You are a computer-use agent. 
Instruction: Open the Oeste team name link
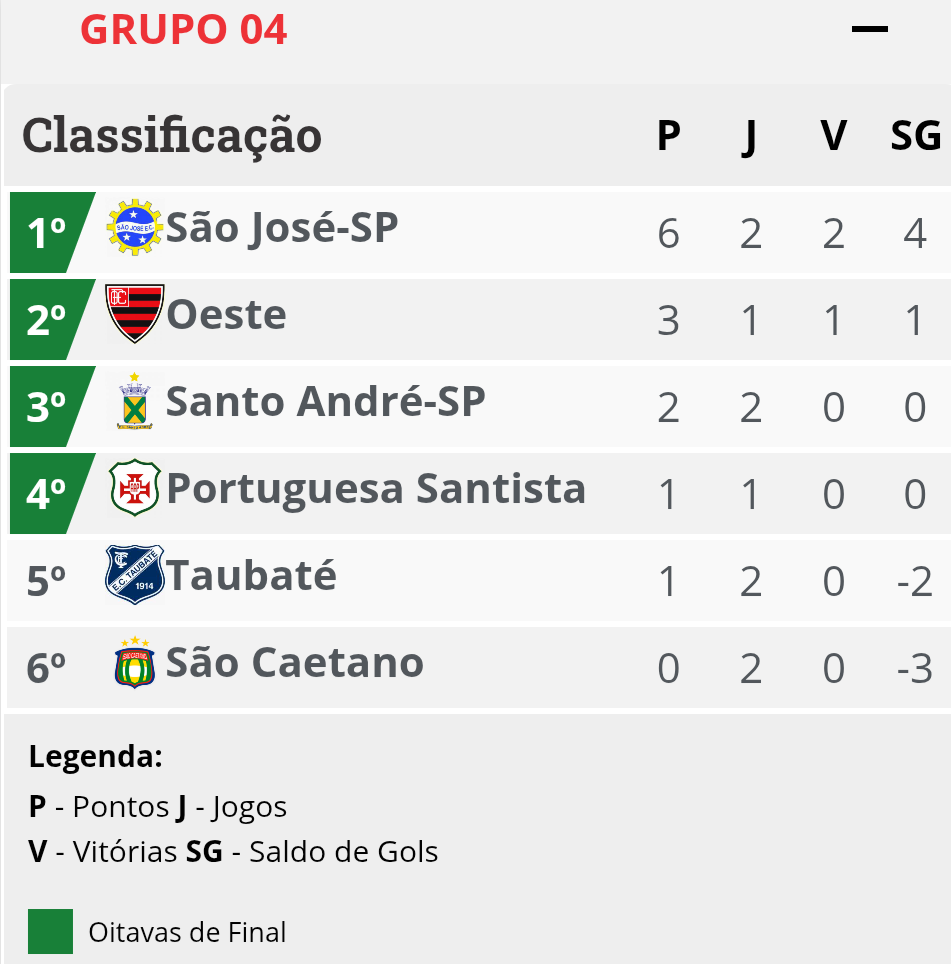(226, 315)
